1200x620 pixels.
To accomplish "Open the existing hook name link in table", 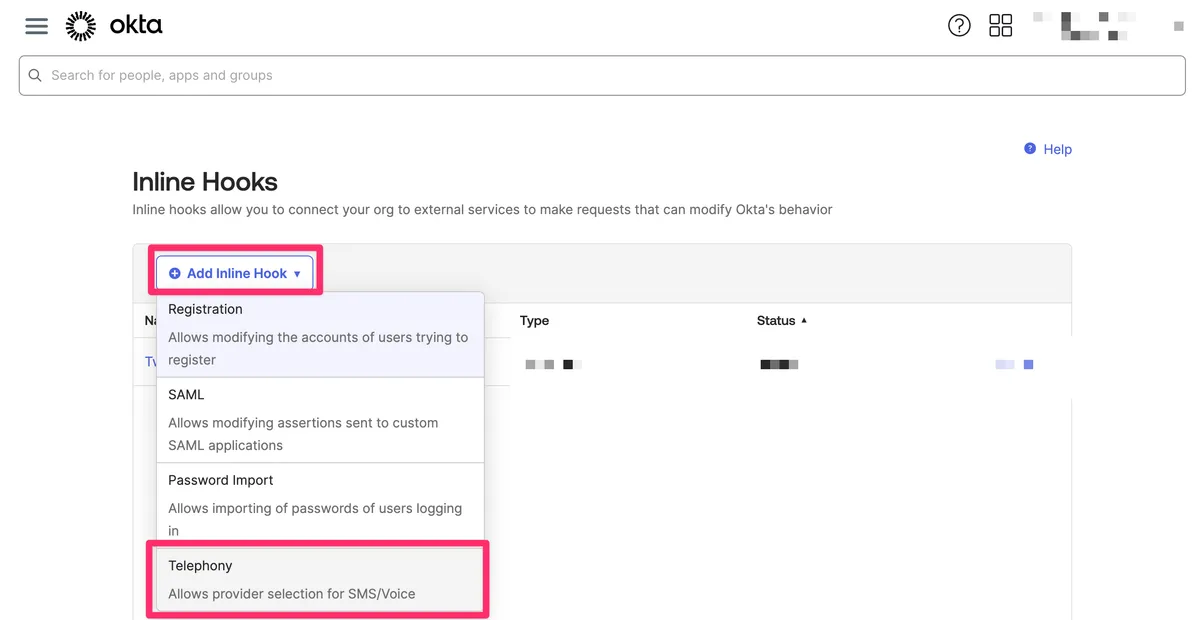I will tap(150, 361).
